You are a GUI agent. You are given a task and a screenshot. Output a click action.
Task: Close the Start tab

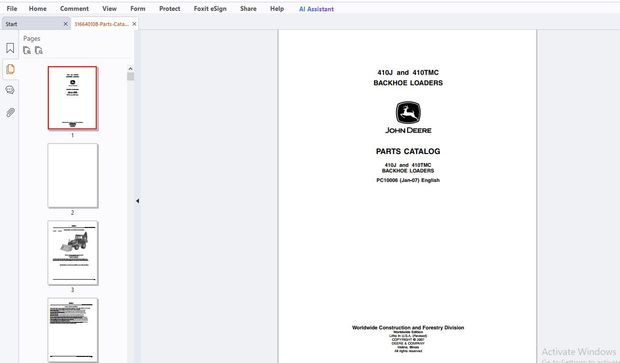pos(66,24)
